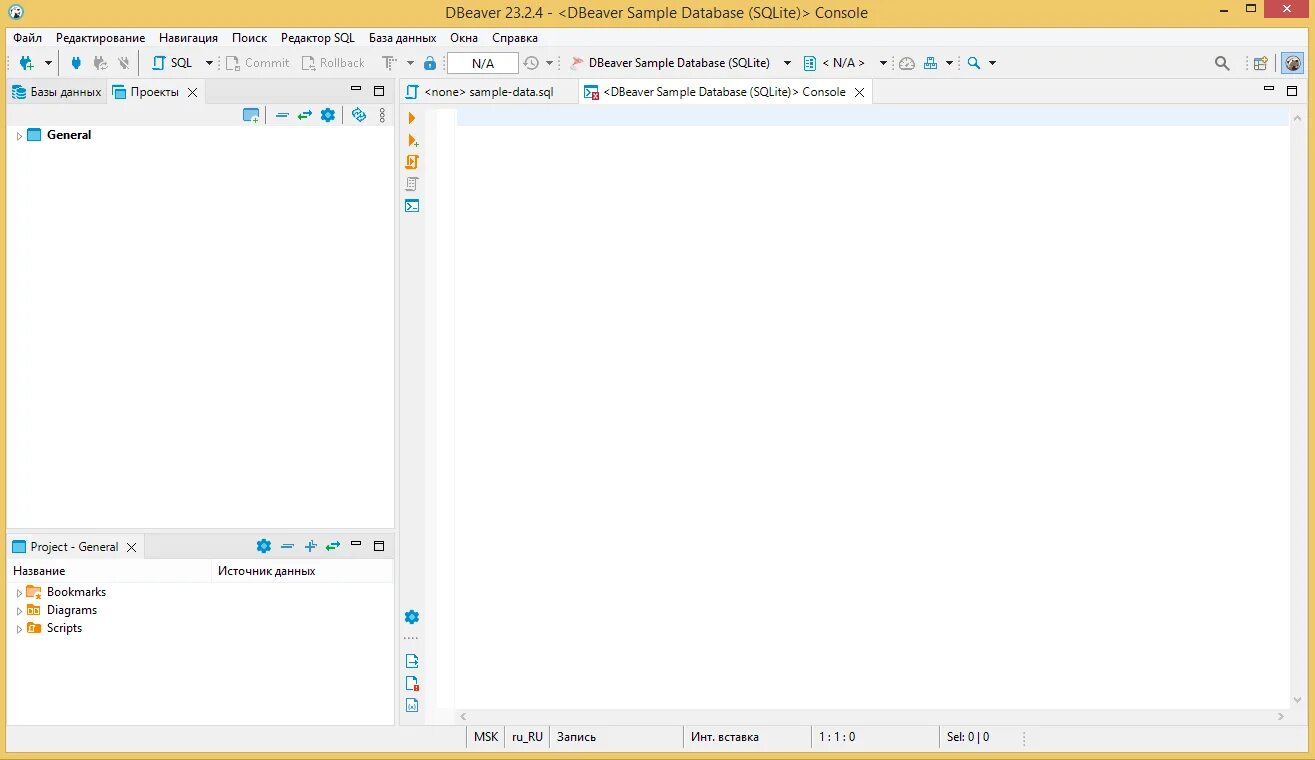Toggle link with editor in Проекты panel

(x=305, y=115)
